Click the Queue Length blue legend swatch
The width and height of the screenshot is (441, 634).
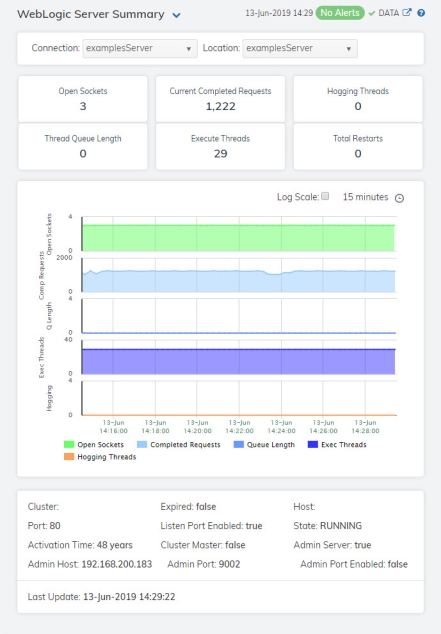coord(239,444)
